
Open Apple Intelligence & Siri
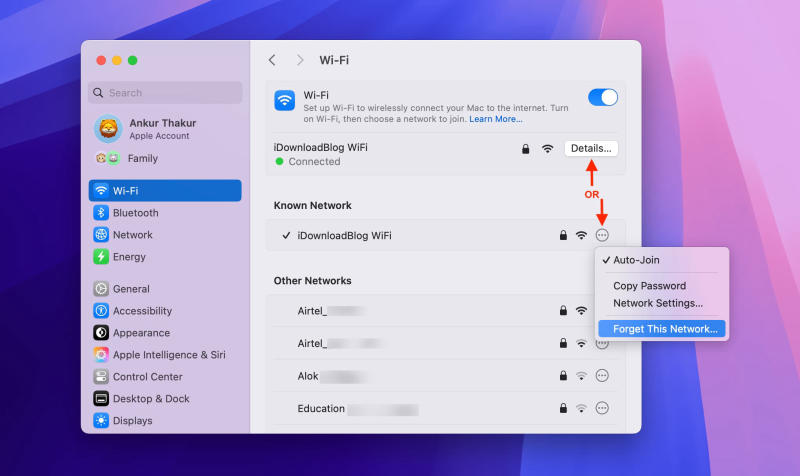168,355
